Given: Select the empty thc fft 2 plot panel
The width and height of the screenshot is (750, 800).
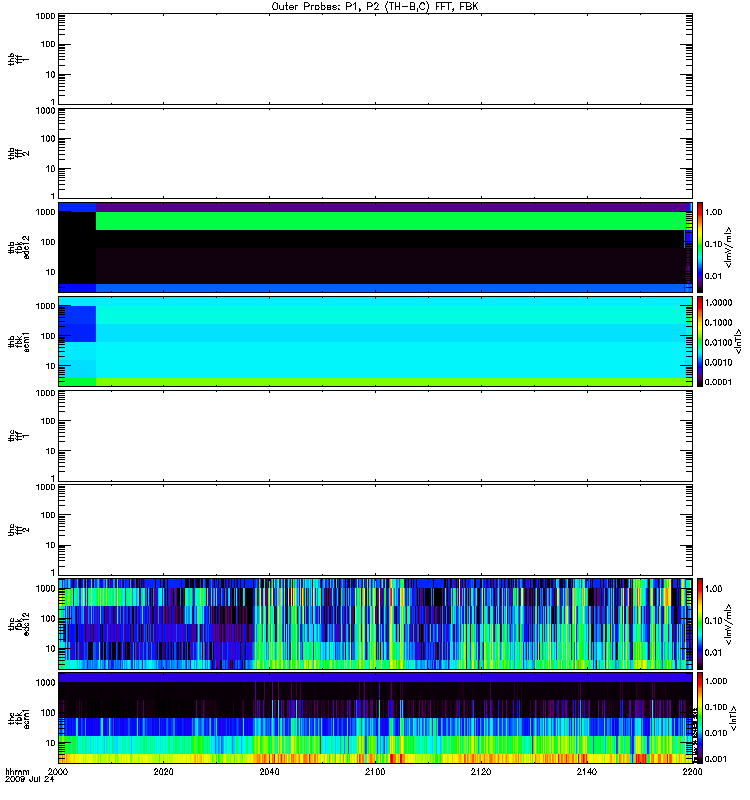Looking at the screenshot, I should (x=375, y=530).
